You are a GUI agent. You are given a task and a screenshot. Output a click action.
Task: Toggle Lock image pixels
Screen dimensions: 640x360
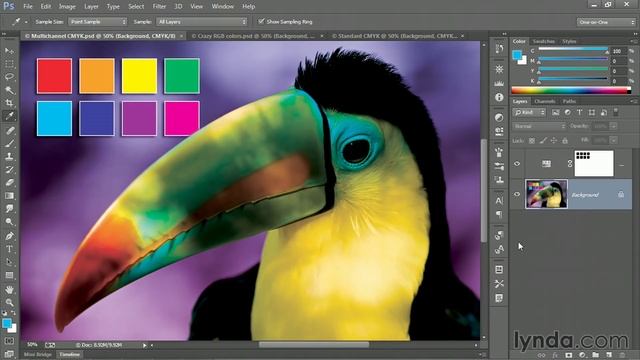pyautogui.click(x=543, y=140)
